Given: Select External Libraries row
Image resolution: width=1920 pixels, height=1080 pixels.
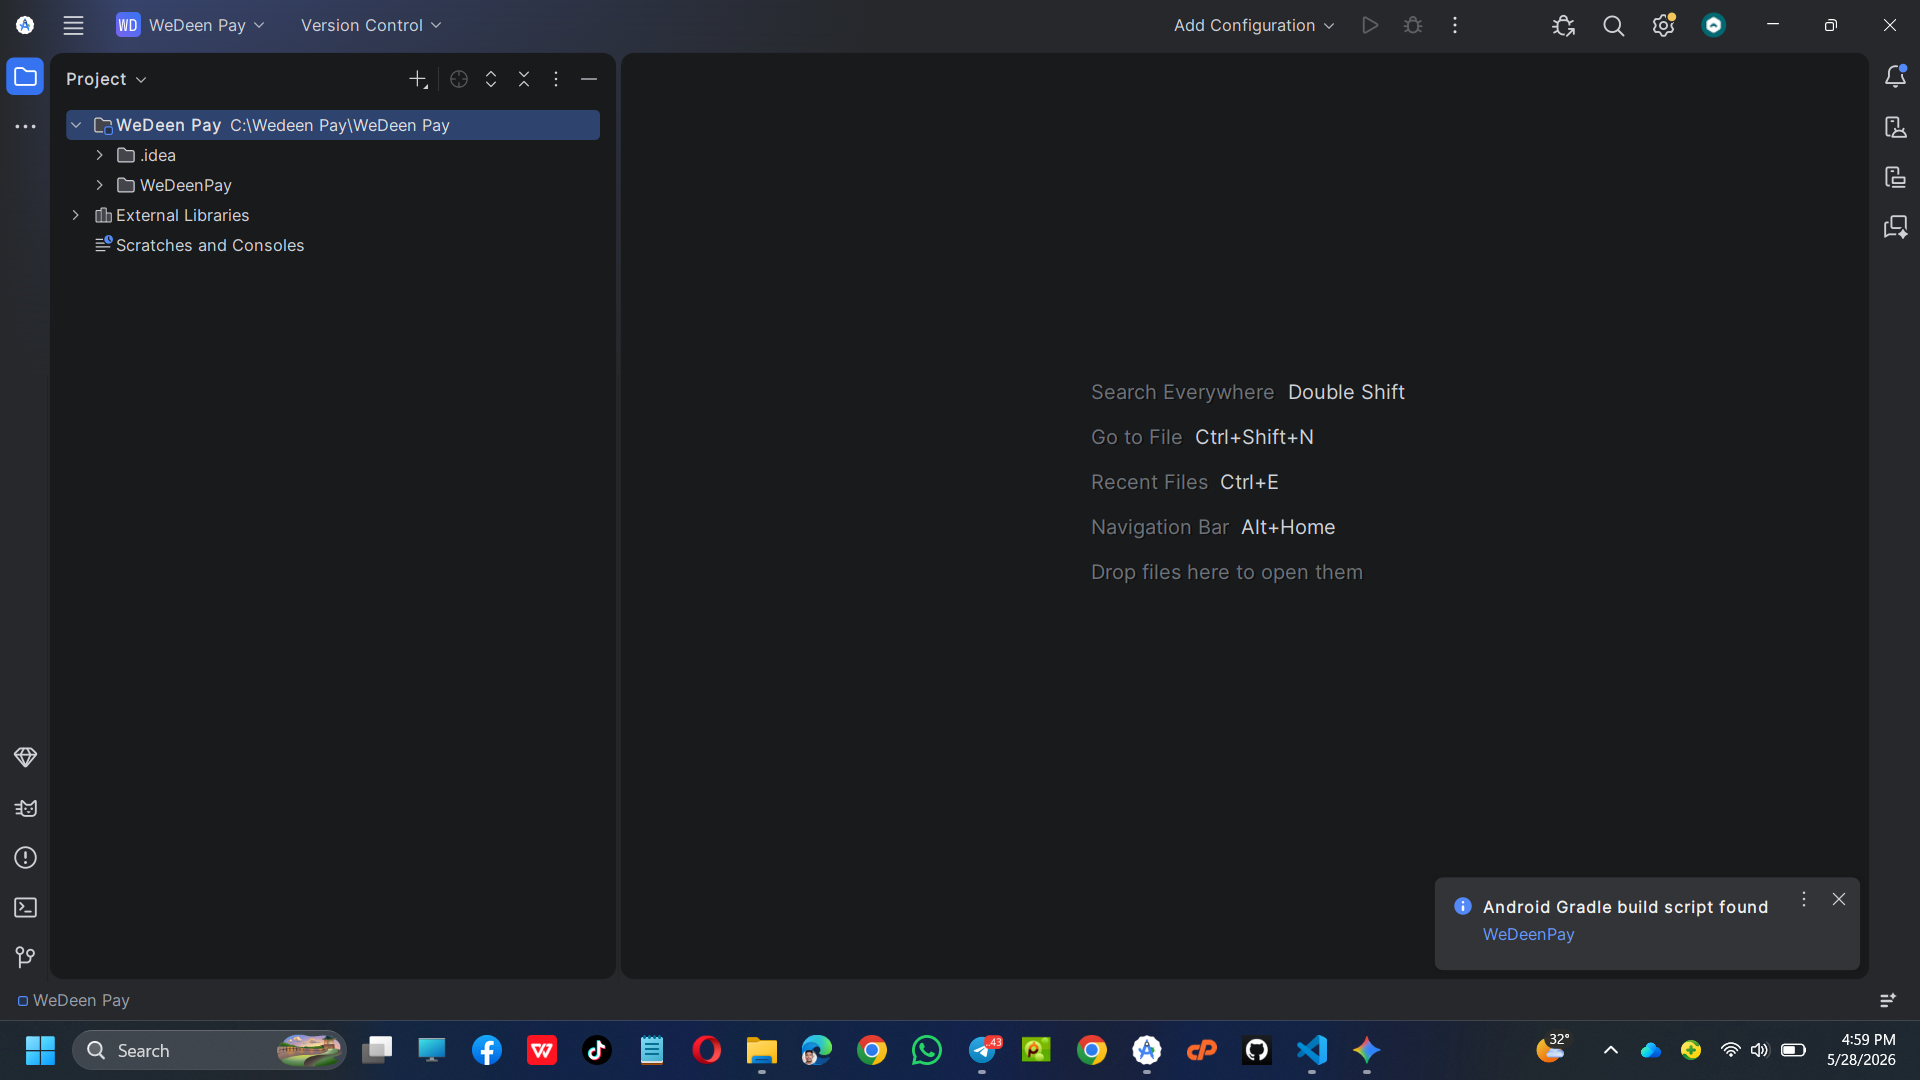Looking at the screenshot, I should pyautogui.click(x=333, y=215).
